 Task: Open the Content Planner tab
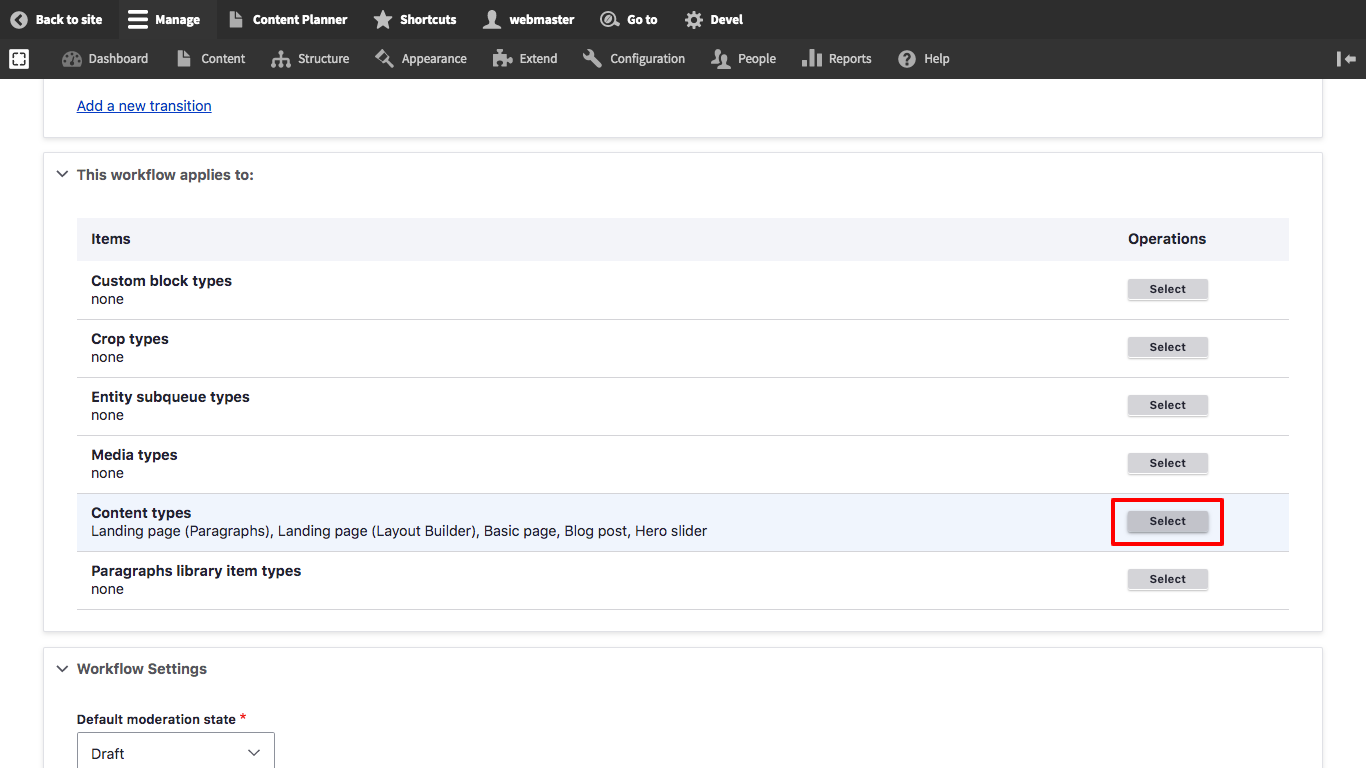click(x=288, y=20)
